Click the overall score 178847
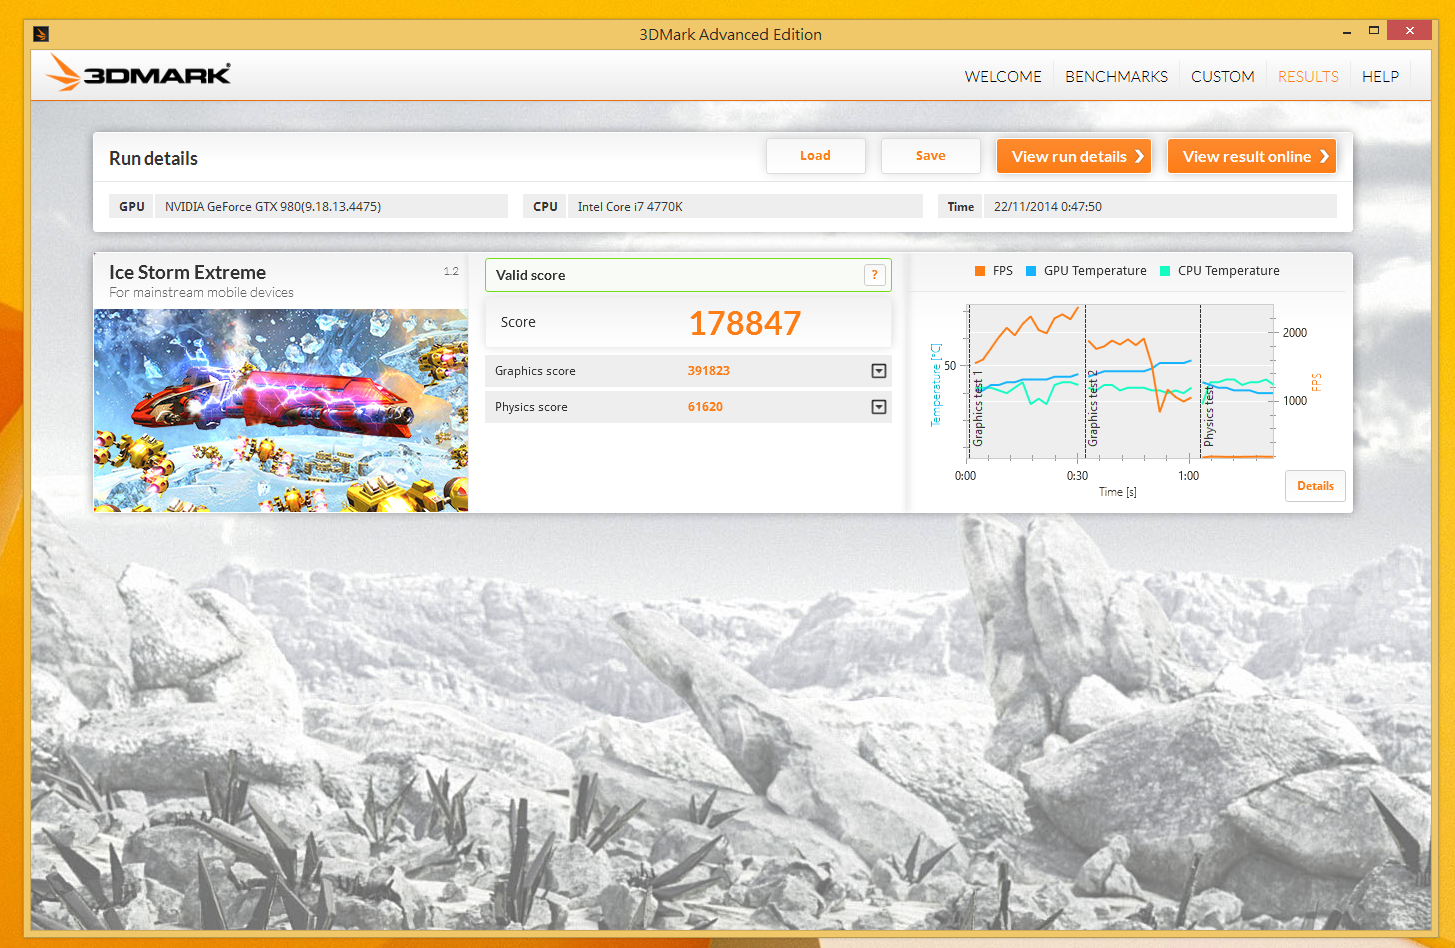 (745, 323)
